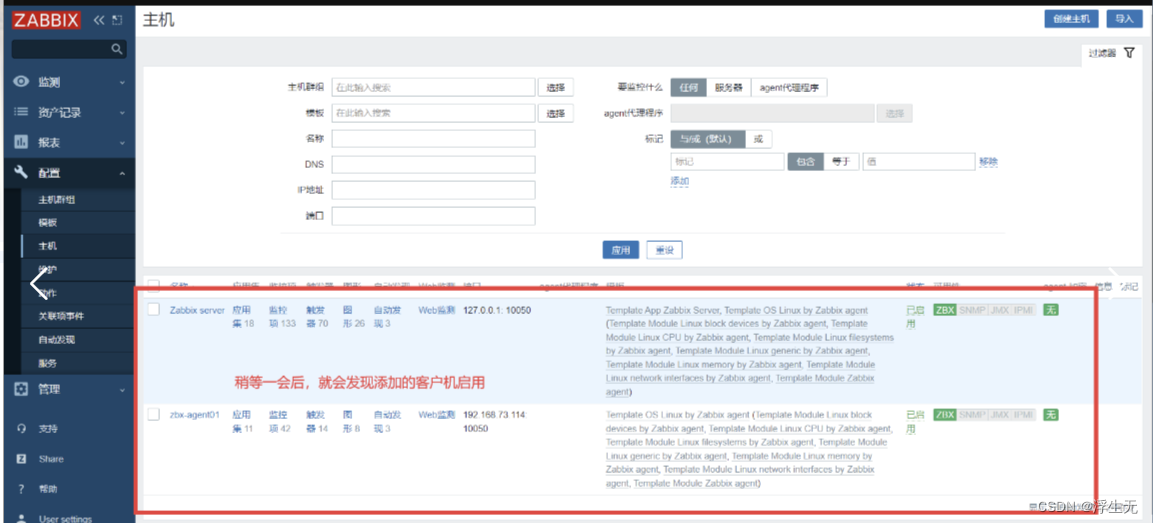Screen dimensions: 1153x523
Task: Expand the 管理 menu chevron
Action: point(122,390)
